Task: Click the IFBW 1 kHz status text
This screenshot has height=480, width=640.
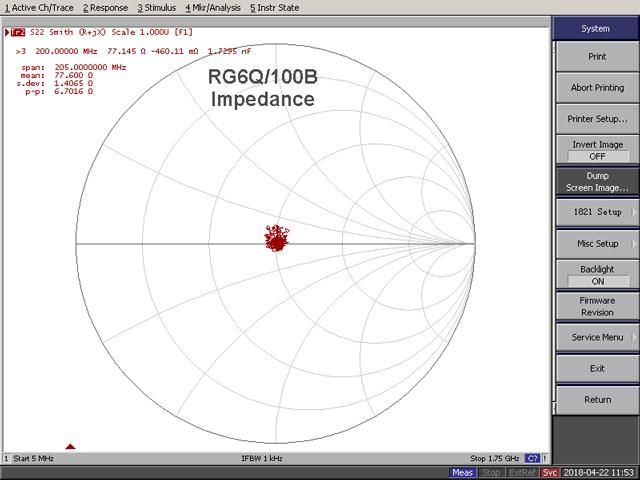Action: pos(262,458)
